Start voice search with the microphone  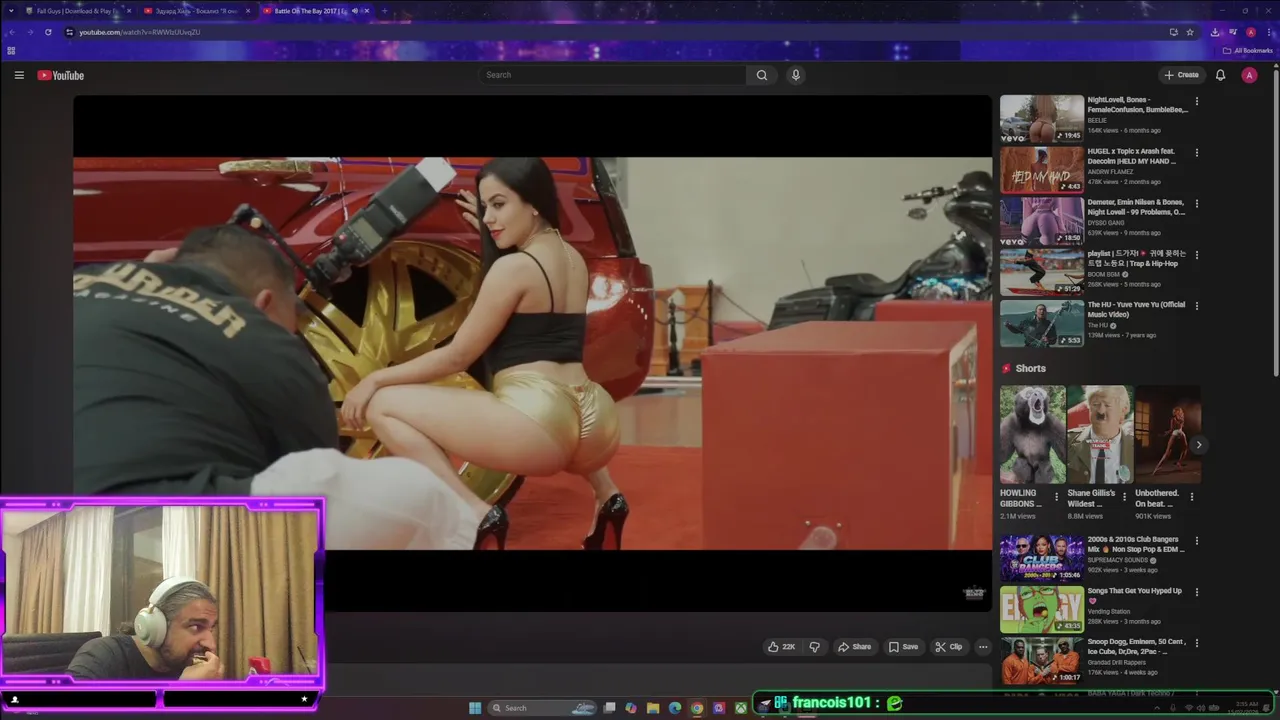(795, 75)
